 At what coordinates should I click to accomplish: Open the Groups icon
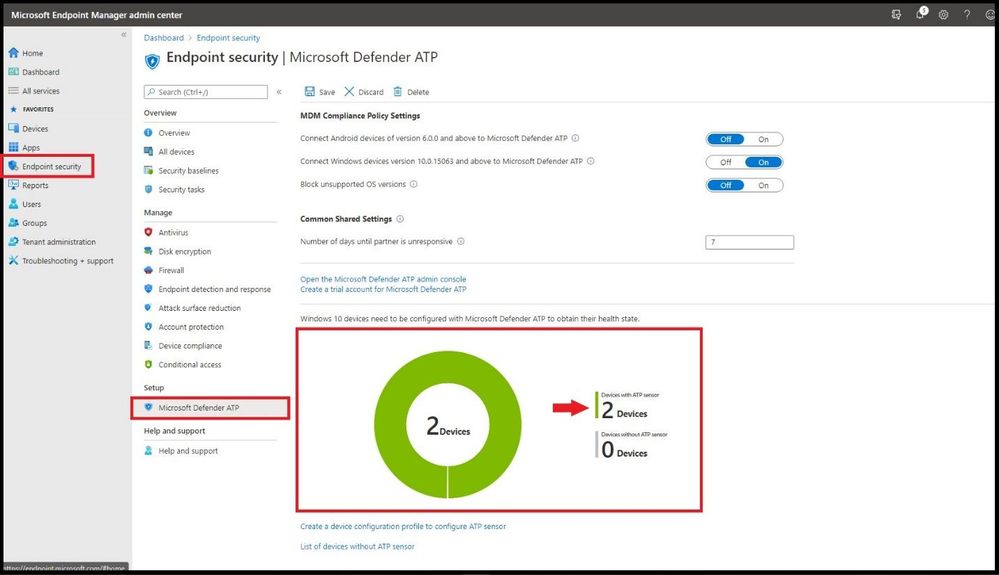pos(13,223)
